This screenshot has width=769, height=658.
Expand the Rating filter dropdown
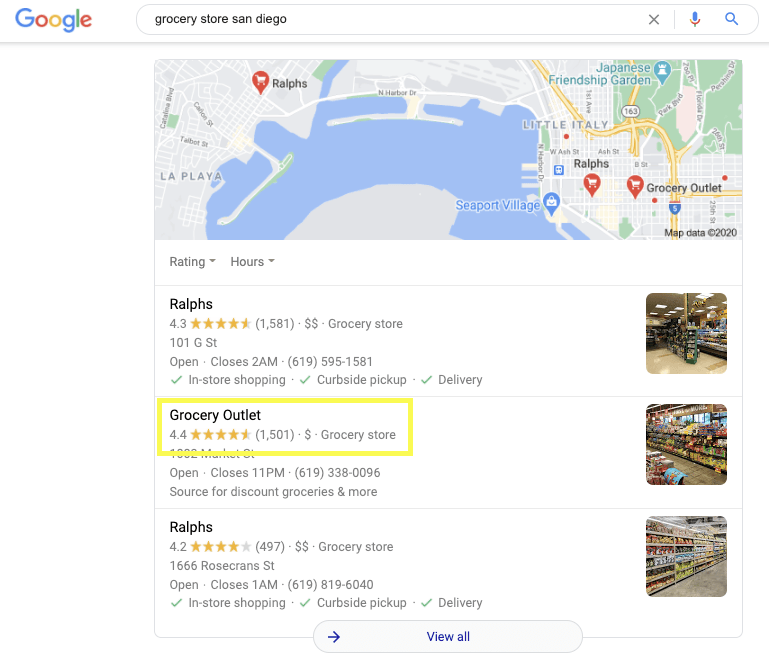tap(192, 262)
